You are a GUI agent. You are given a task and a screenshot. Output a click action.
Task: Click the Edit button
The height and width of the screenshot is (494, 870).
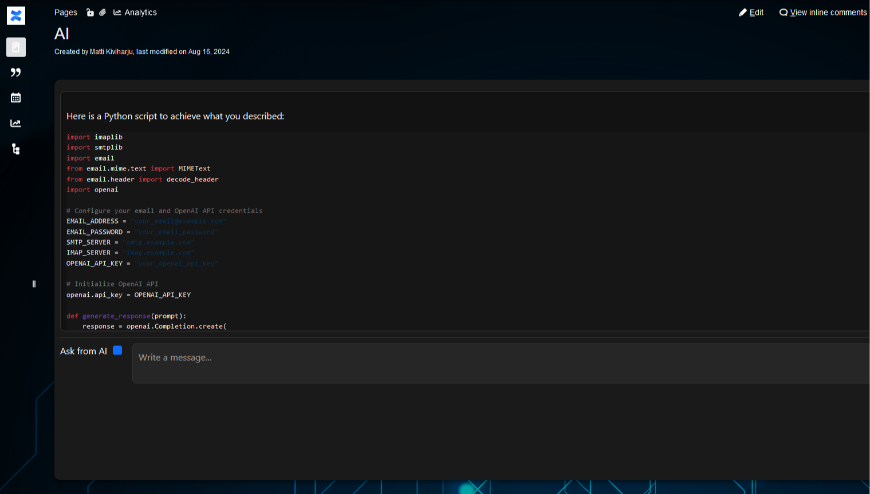[x=751, y=12]
